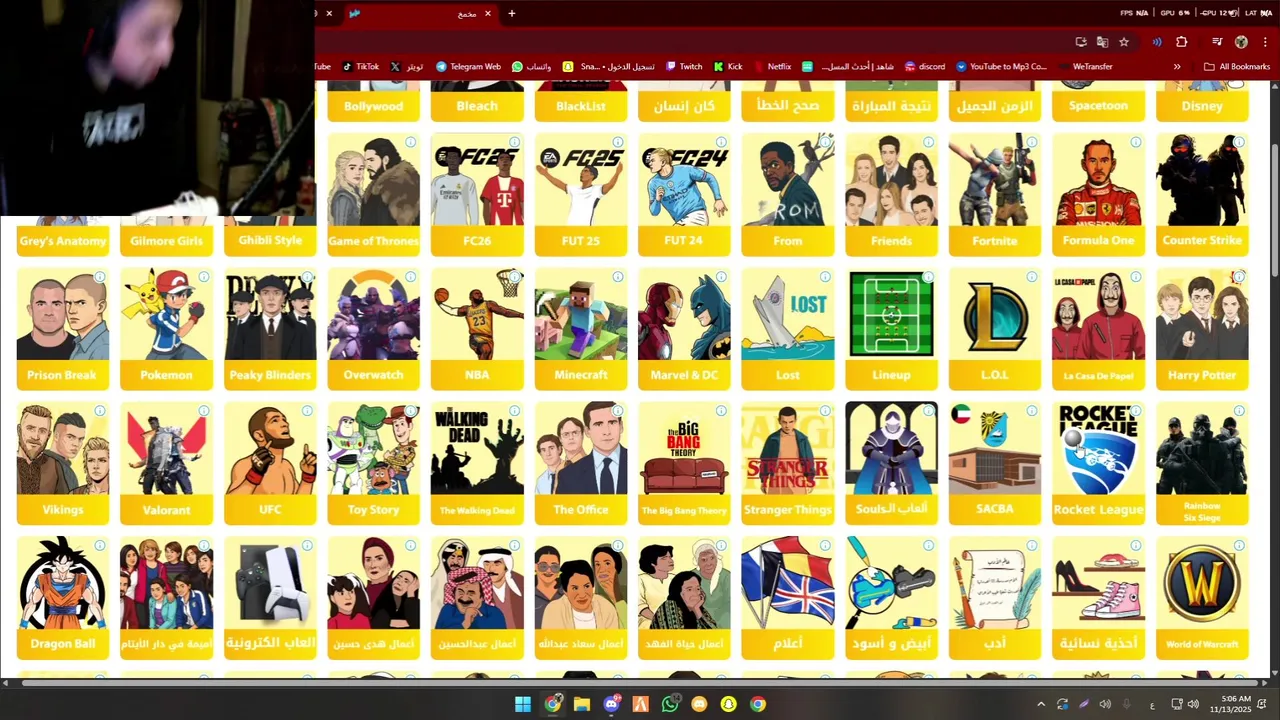Select the Office category card

point(581,463)
